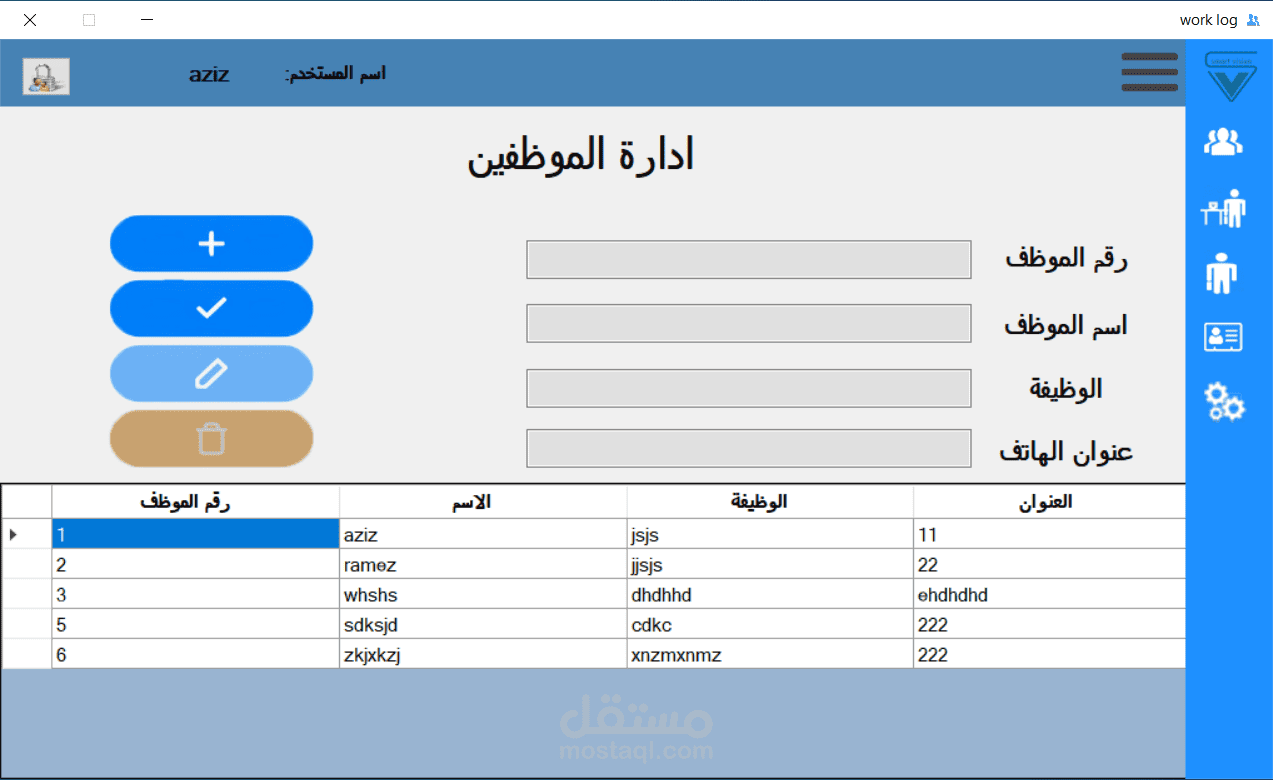
Task: Select the name cell aziz in table
Action: tap(483, 534)
